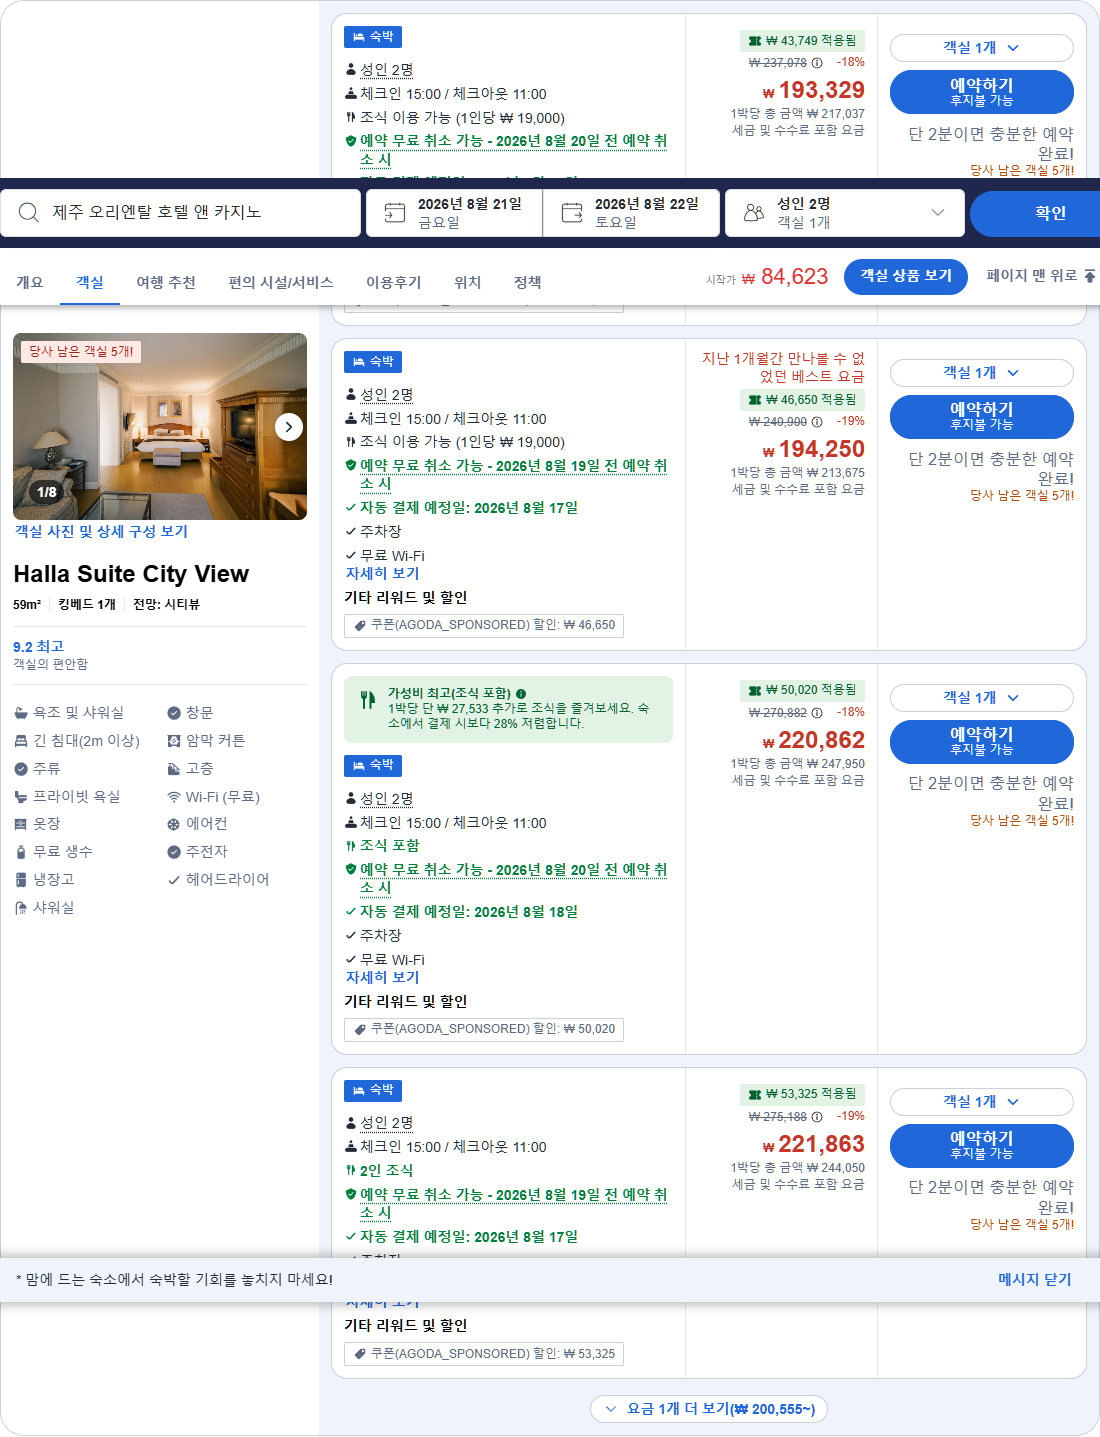Click the blackout curtain amenity icon
1100x1437 pixels.
coord(174,741)
